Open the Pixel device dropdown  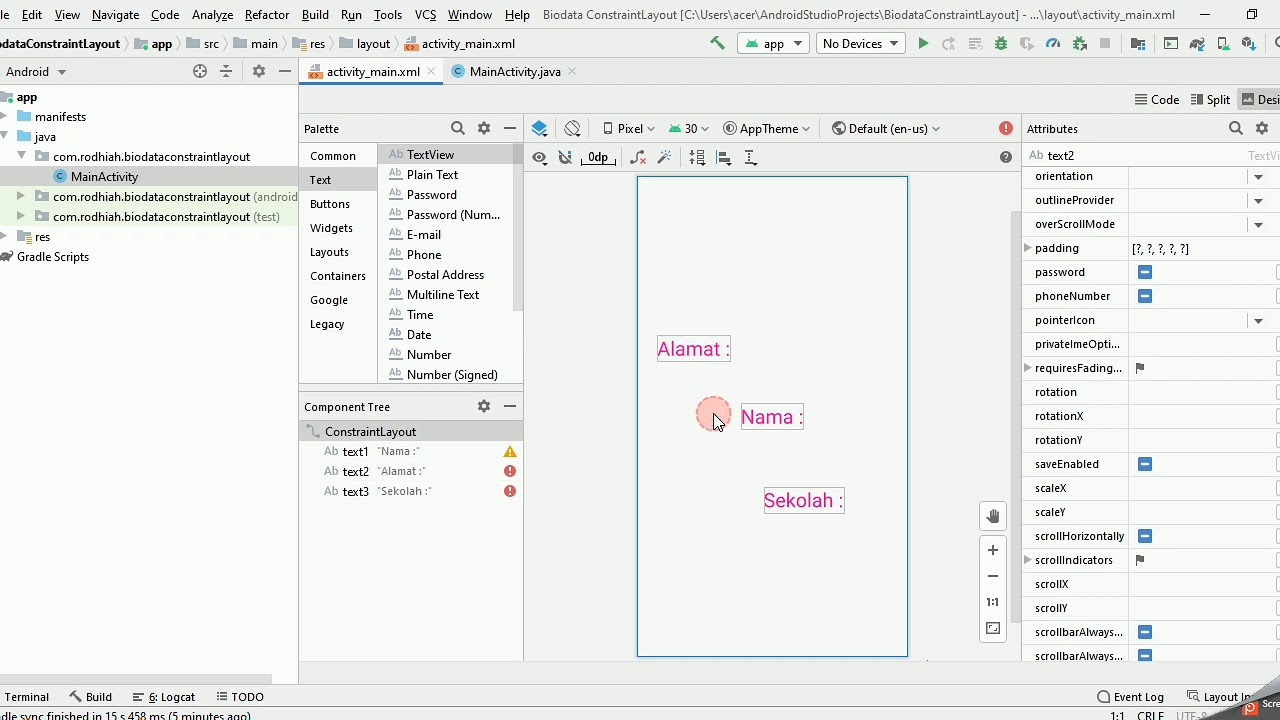629,128
